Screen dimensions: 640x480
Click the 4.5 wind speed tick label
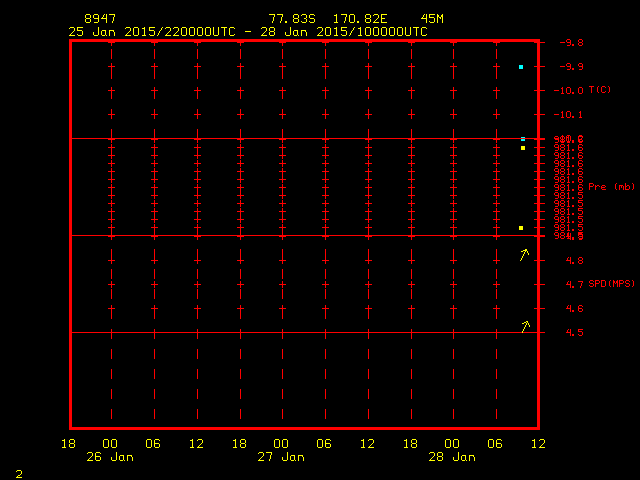pos(575,333)
